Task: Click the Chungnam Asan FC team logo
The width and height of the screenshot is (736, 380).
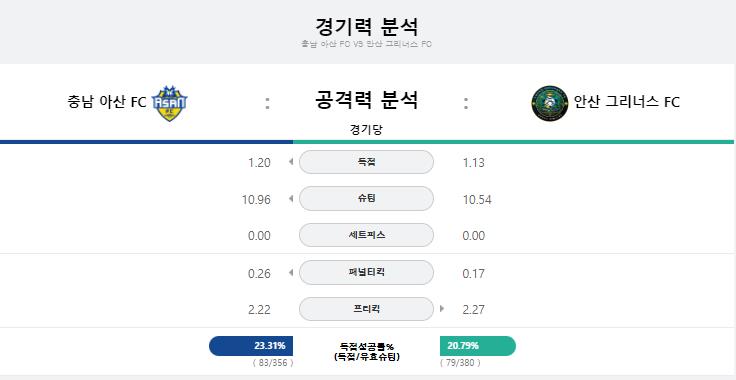Action: [x=169, y=103]
